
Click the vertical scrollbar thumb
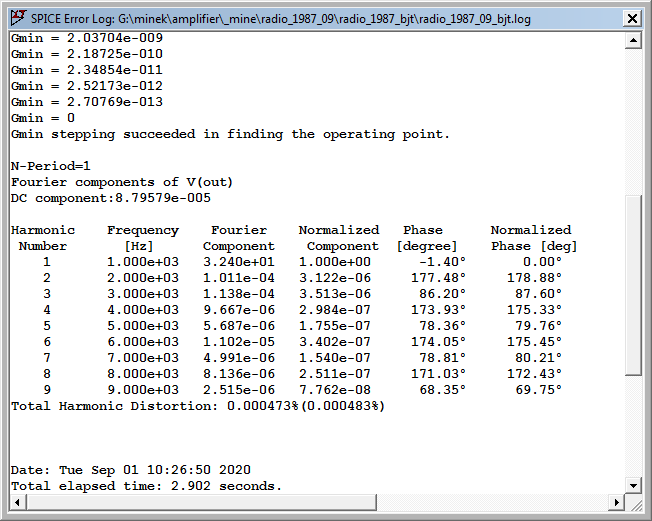633,285
